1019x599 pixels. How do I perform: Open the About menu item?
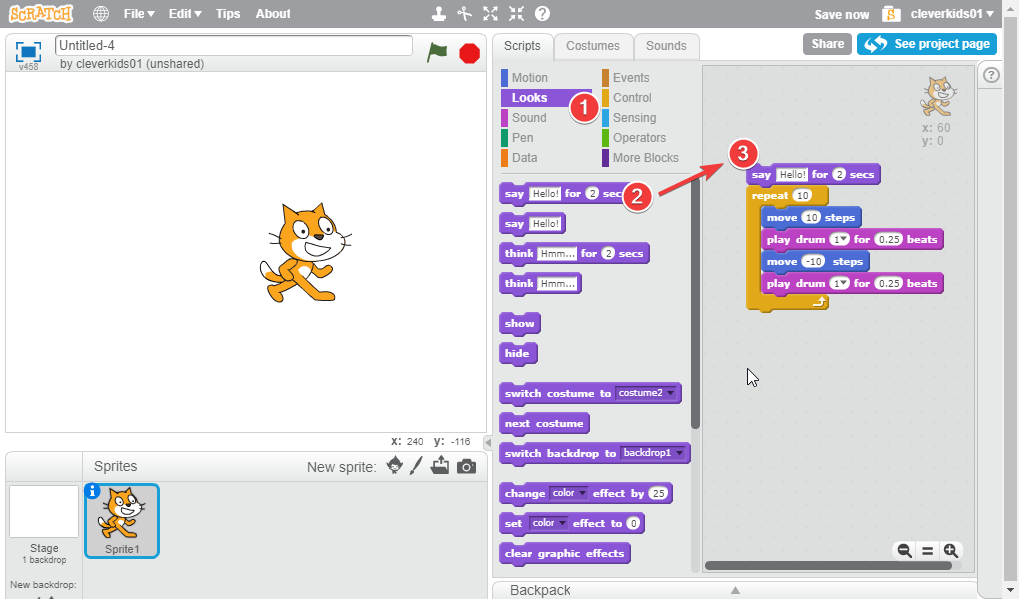(x=273, y=14)
